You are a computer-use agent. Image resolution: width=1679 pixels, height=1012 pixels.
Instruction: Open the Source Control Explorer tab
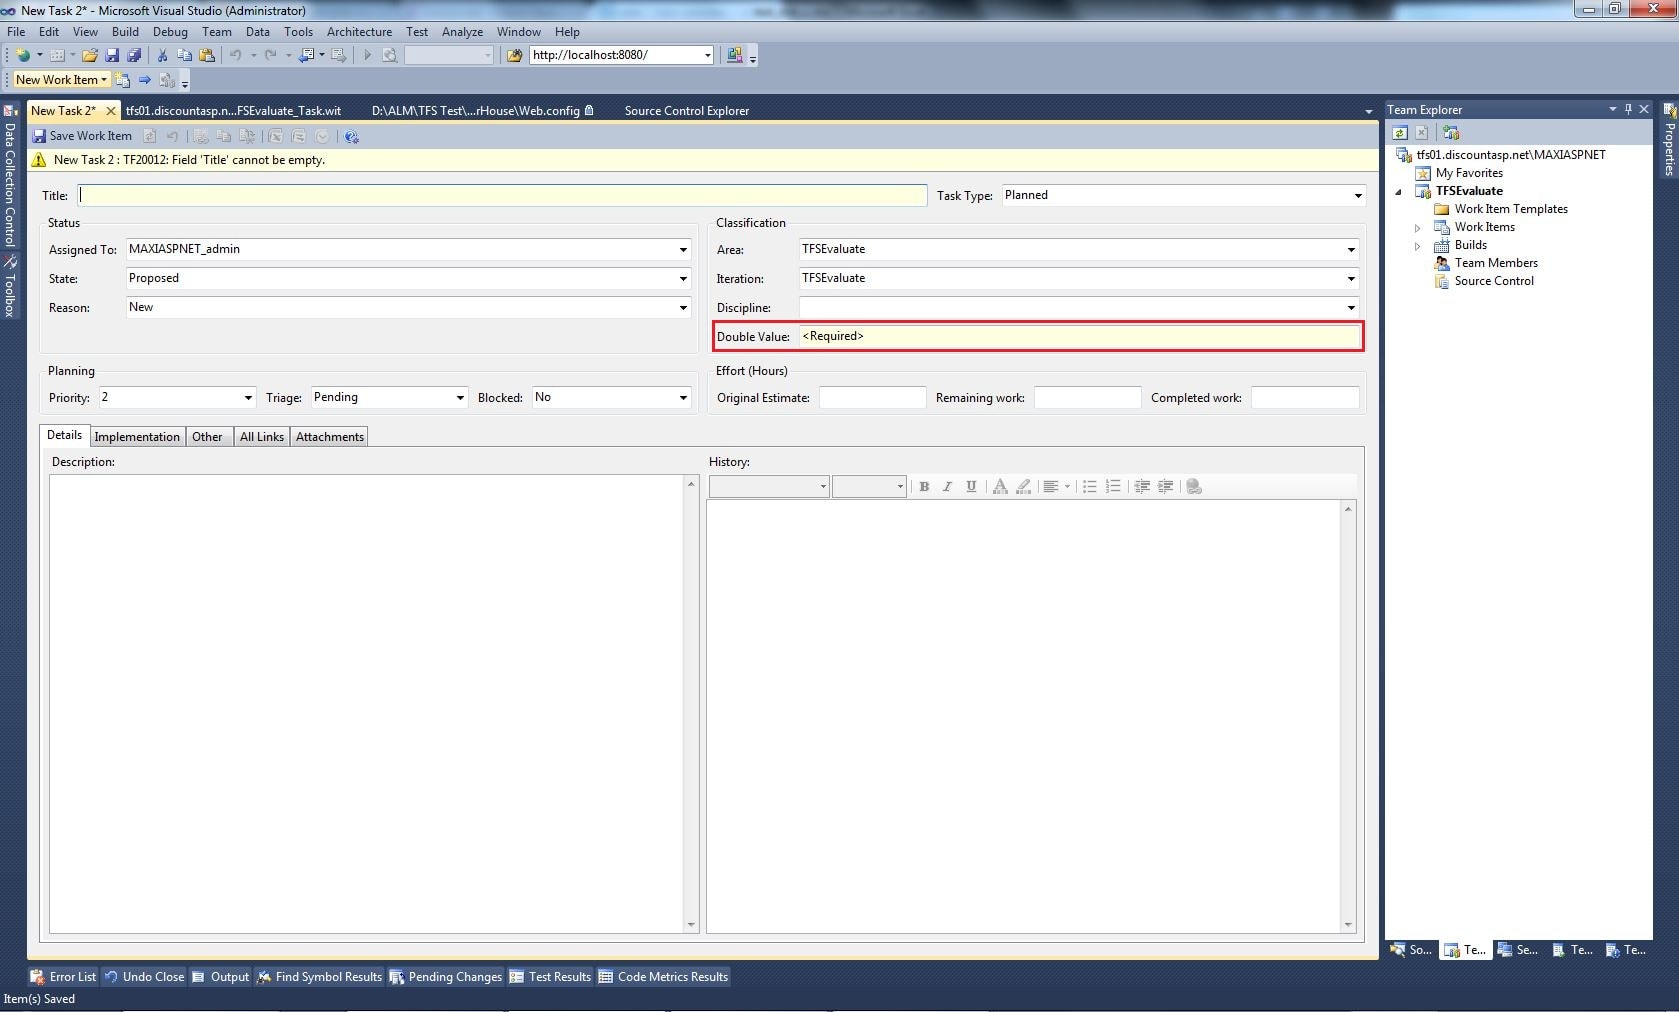click(687, 111)
